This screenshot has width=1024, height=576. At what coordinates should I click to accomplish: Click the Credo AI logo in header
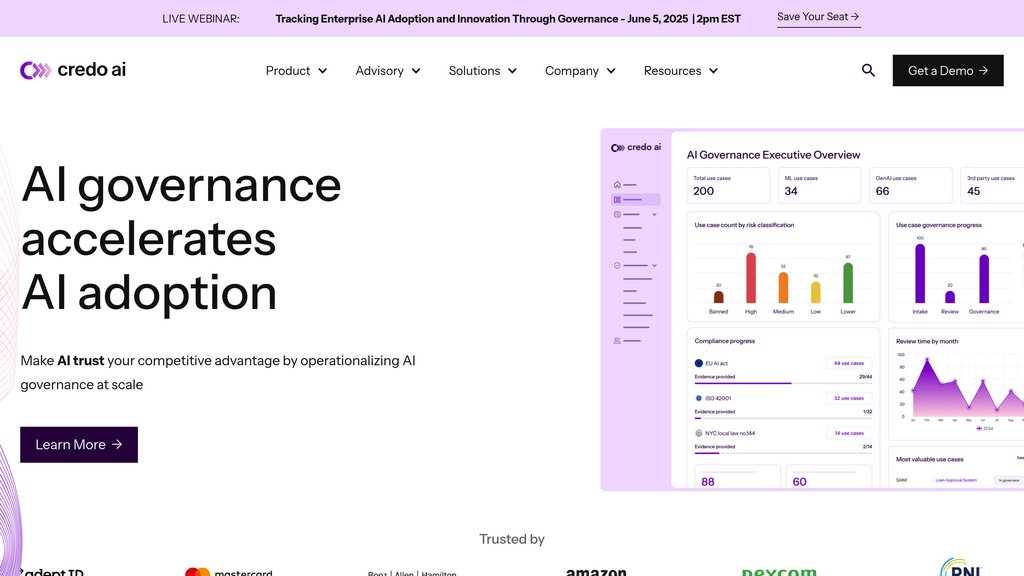[73, 70]
